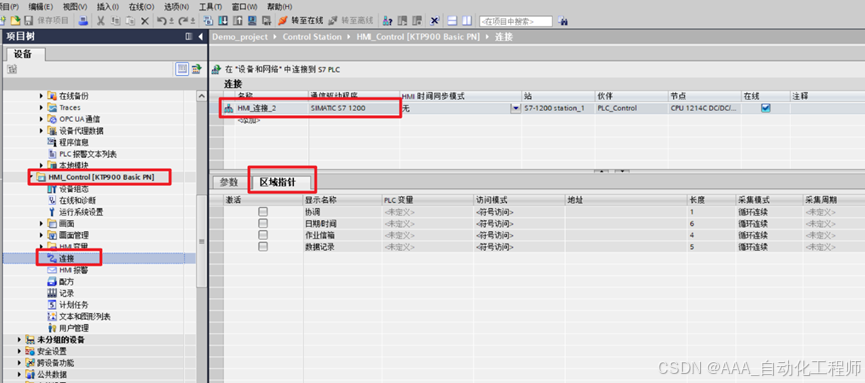This screenshot has height=383, width=865.
Task: Open the 在线(O) menu
Action: click(141, 7)
